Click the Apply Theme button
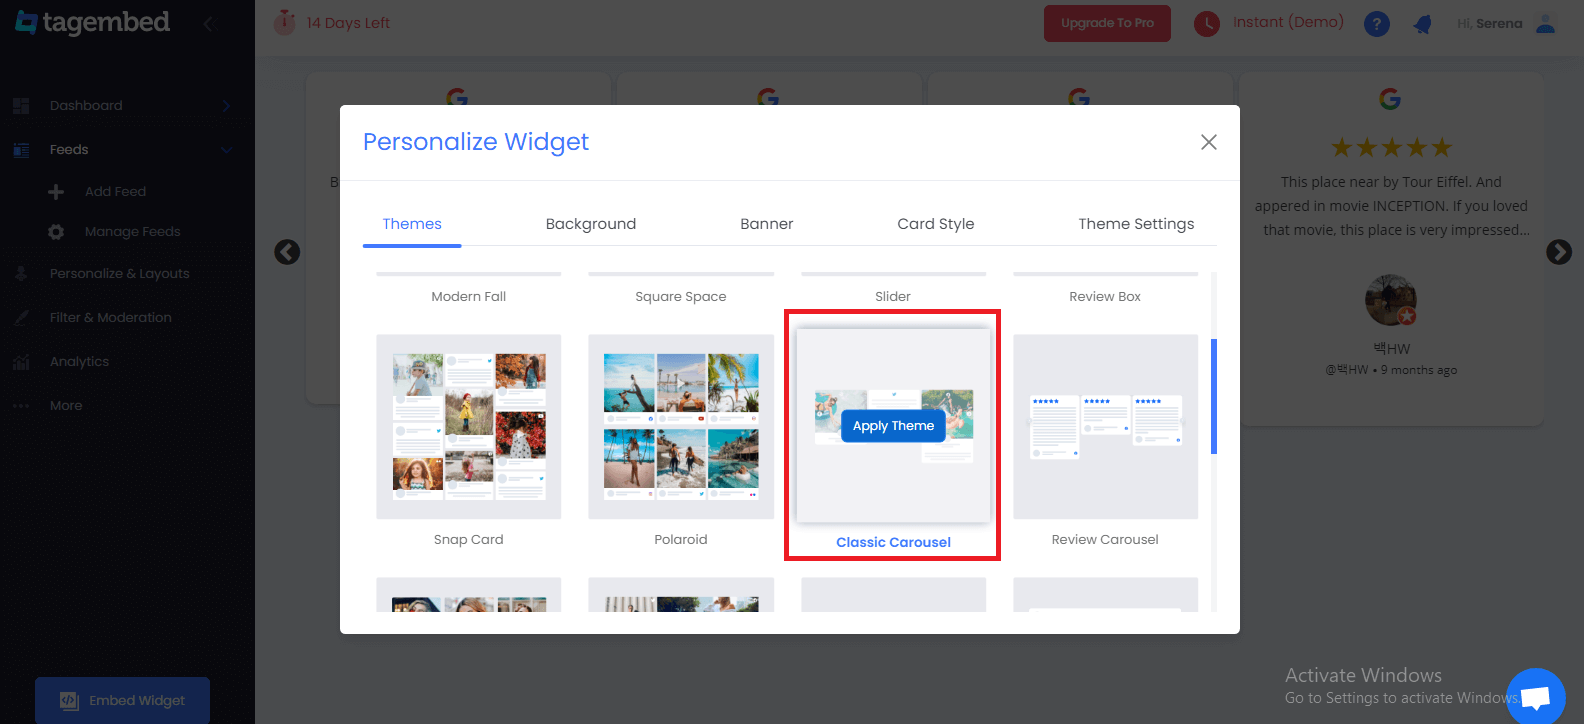1584x724 pixels. point(893,426)
